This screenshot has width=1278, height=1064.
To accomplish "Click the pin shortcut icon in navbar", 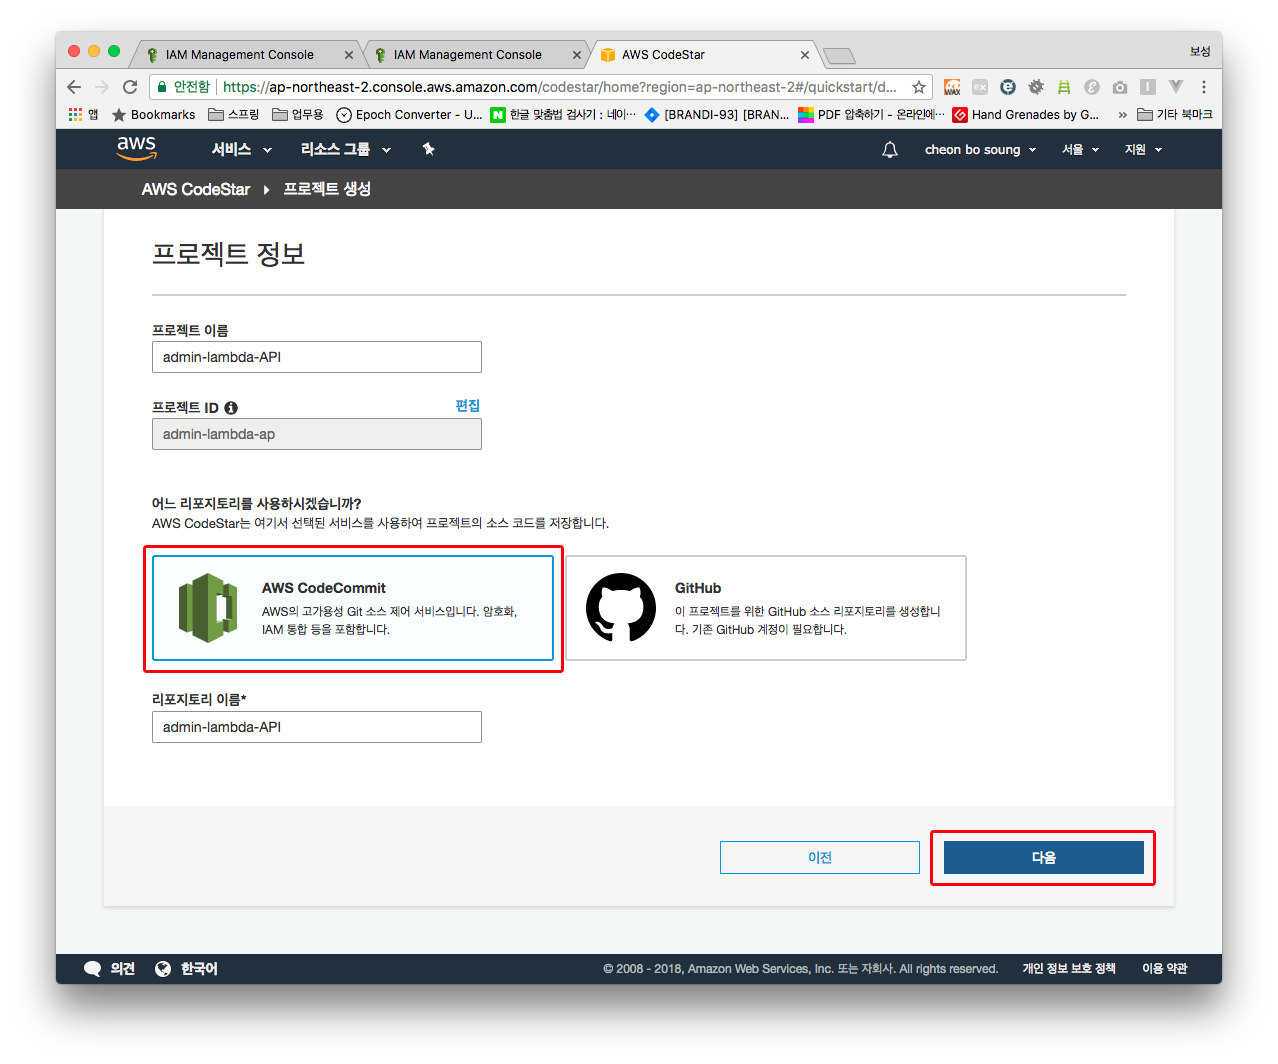I will (x=428, y=150).
